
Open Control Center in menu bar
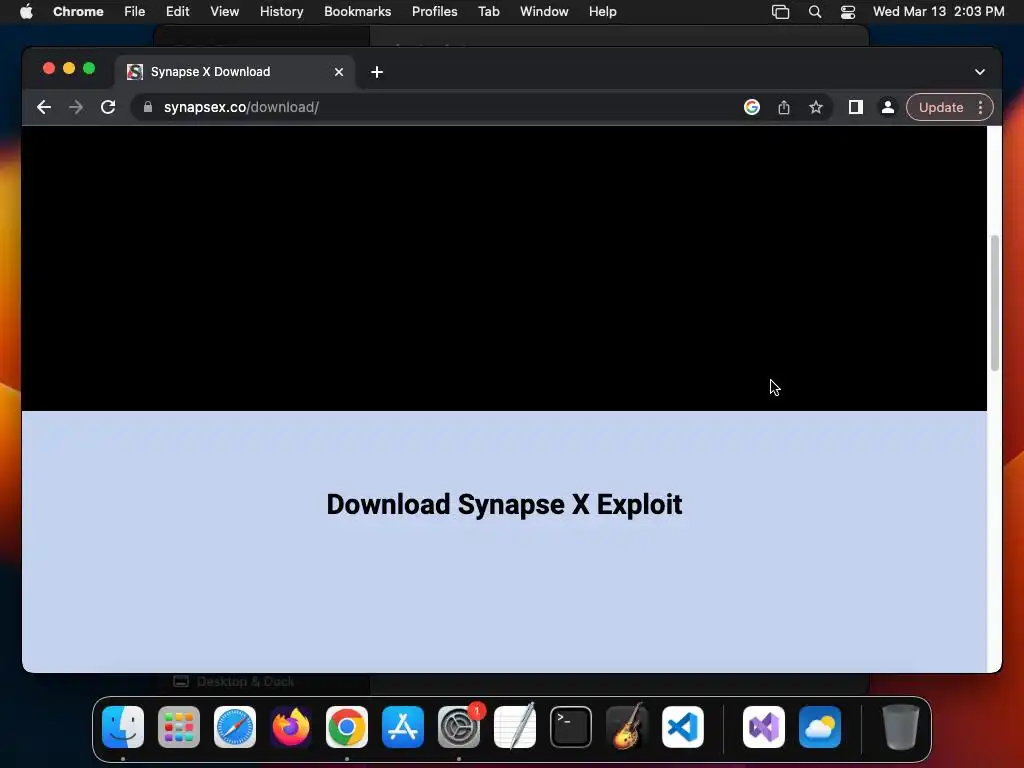[x=848, y=12]
